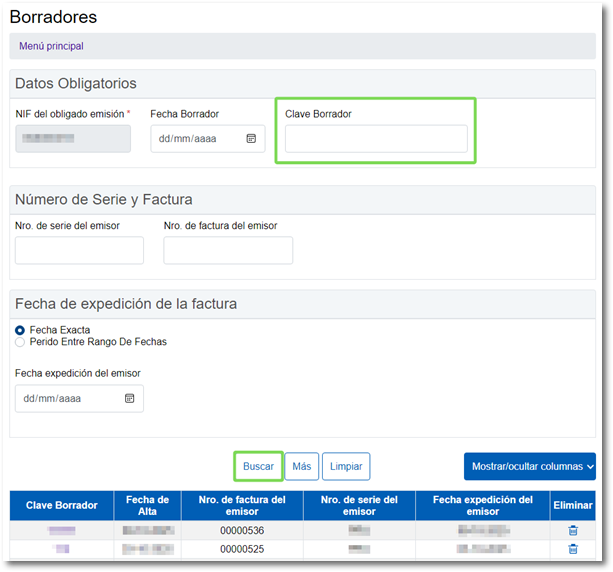This screenshot has width=613, height=572.
Task: Open calendar picker for Fecha Borrador
Action: pos(251,139)
